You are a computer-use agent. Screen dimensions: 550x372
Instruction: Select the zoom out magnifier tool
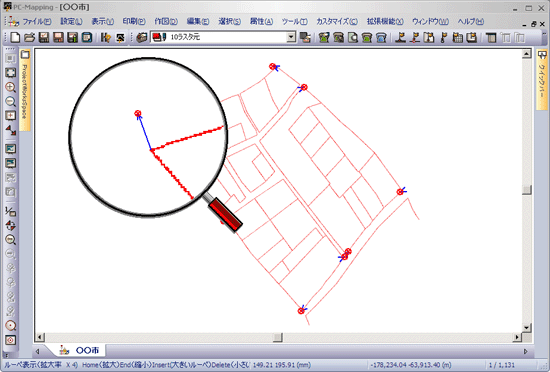pyautogui.click(x=11, y=101)
